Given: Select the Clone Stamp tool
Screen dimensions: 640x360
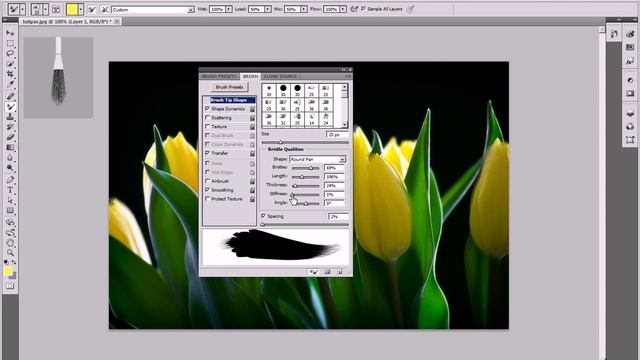Looking at the screenshot, I should pos(10,117).
